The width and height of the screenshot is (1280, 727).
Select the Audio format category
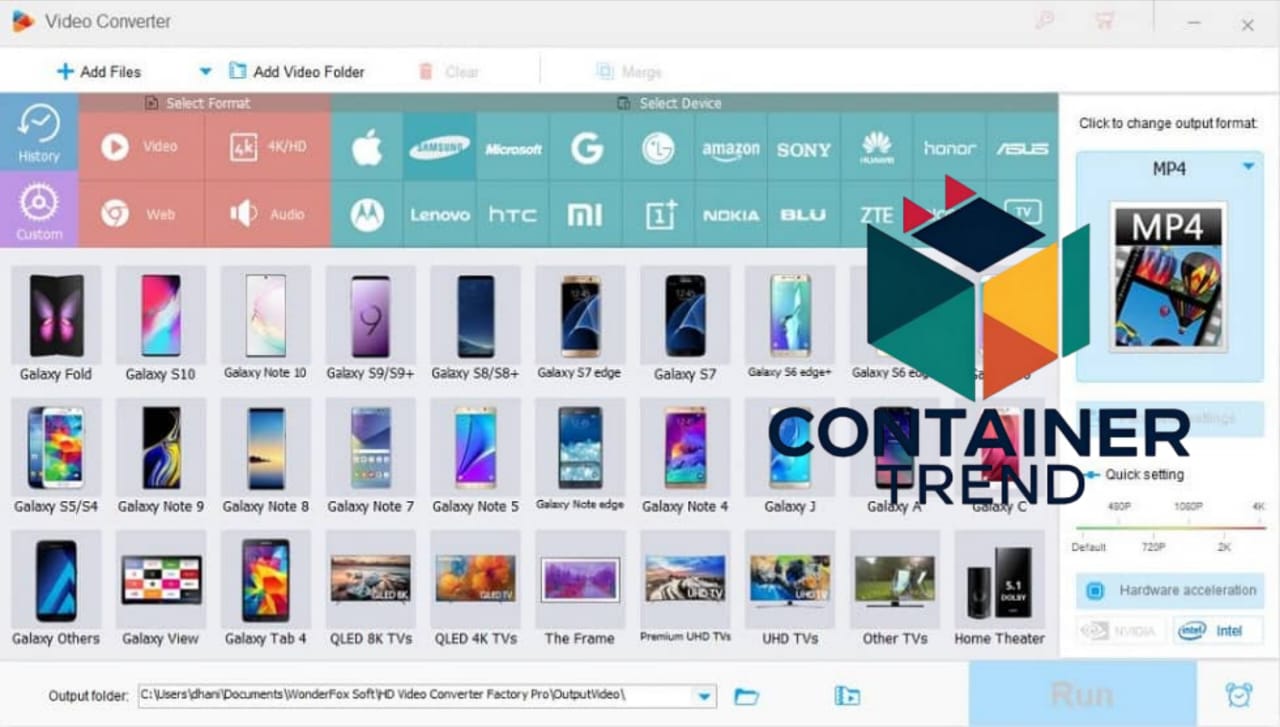coord(268,214)
